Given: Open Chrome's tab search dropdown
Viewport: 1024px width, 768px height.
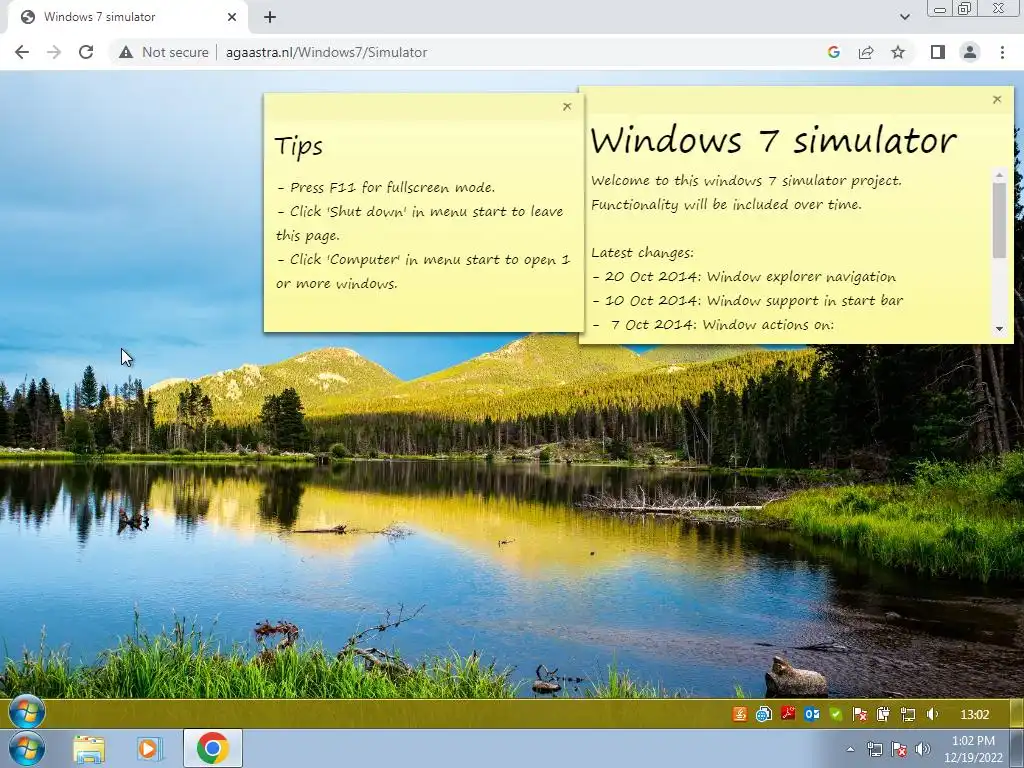Looking at the screenshot, I should tap(904, 17).
